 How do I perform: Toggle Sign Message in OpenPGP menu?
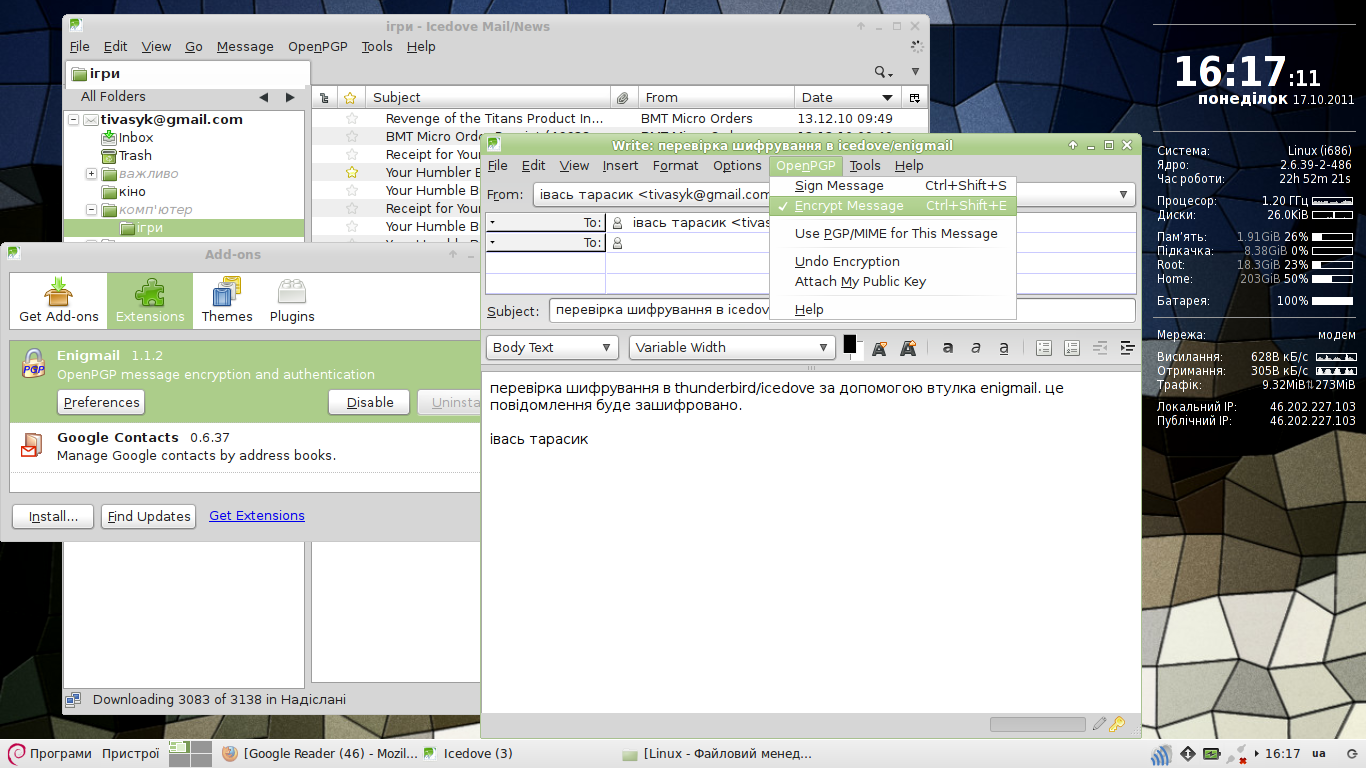click(893, 186)
